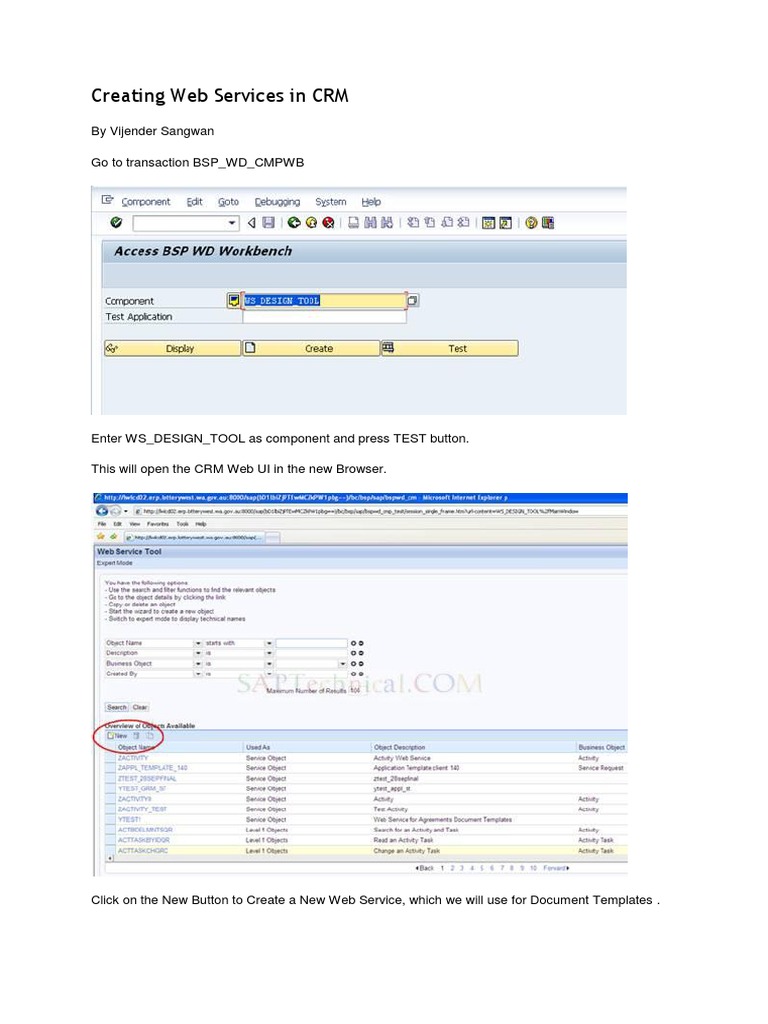This screenshot has width=768, height=1024.
Task: Click the Used As column header
Action: [257, 747]
